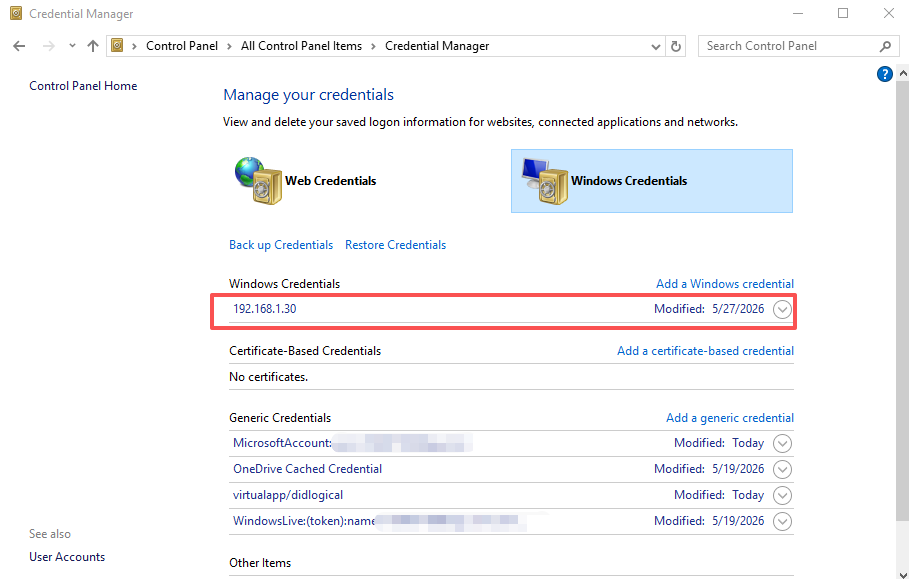909x579 pixels.
Task: Expand the virtualapp/didlogical chevron
Action: 782,495
